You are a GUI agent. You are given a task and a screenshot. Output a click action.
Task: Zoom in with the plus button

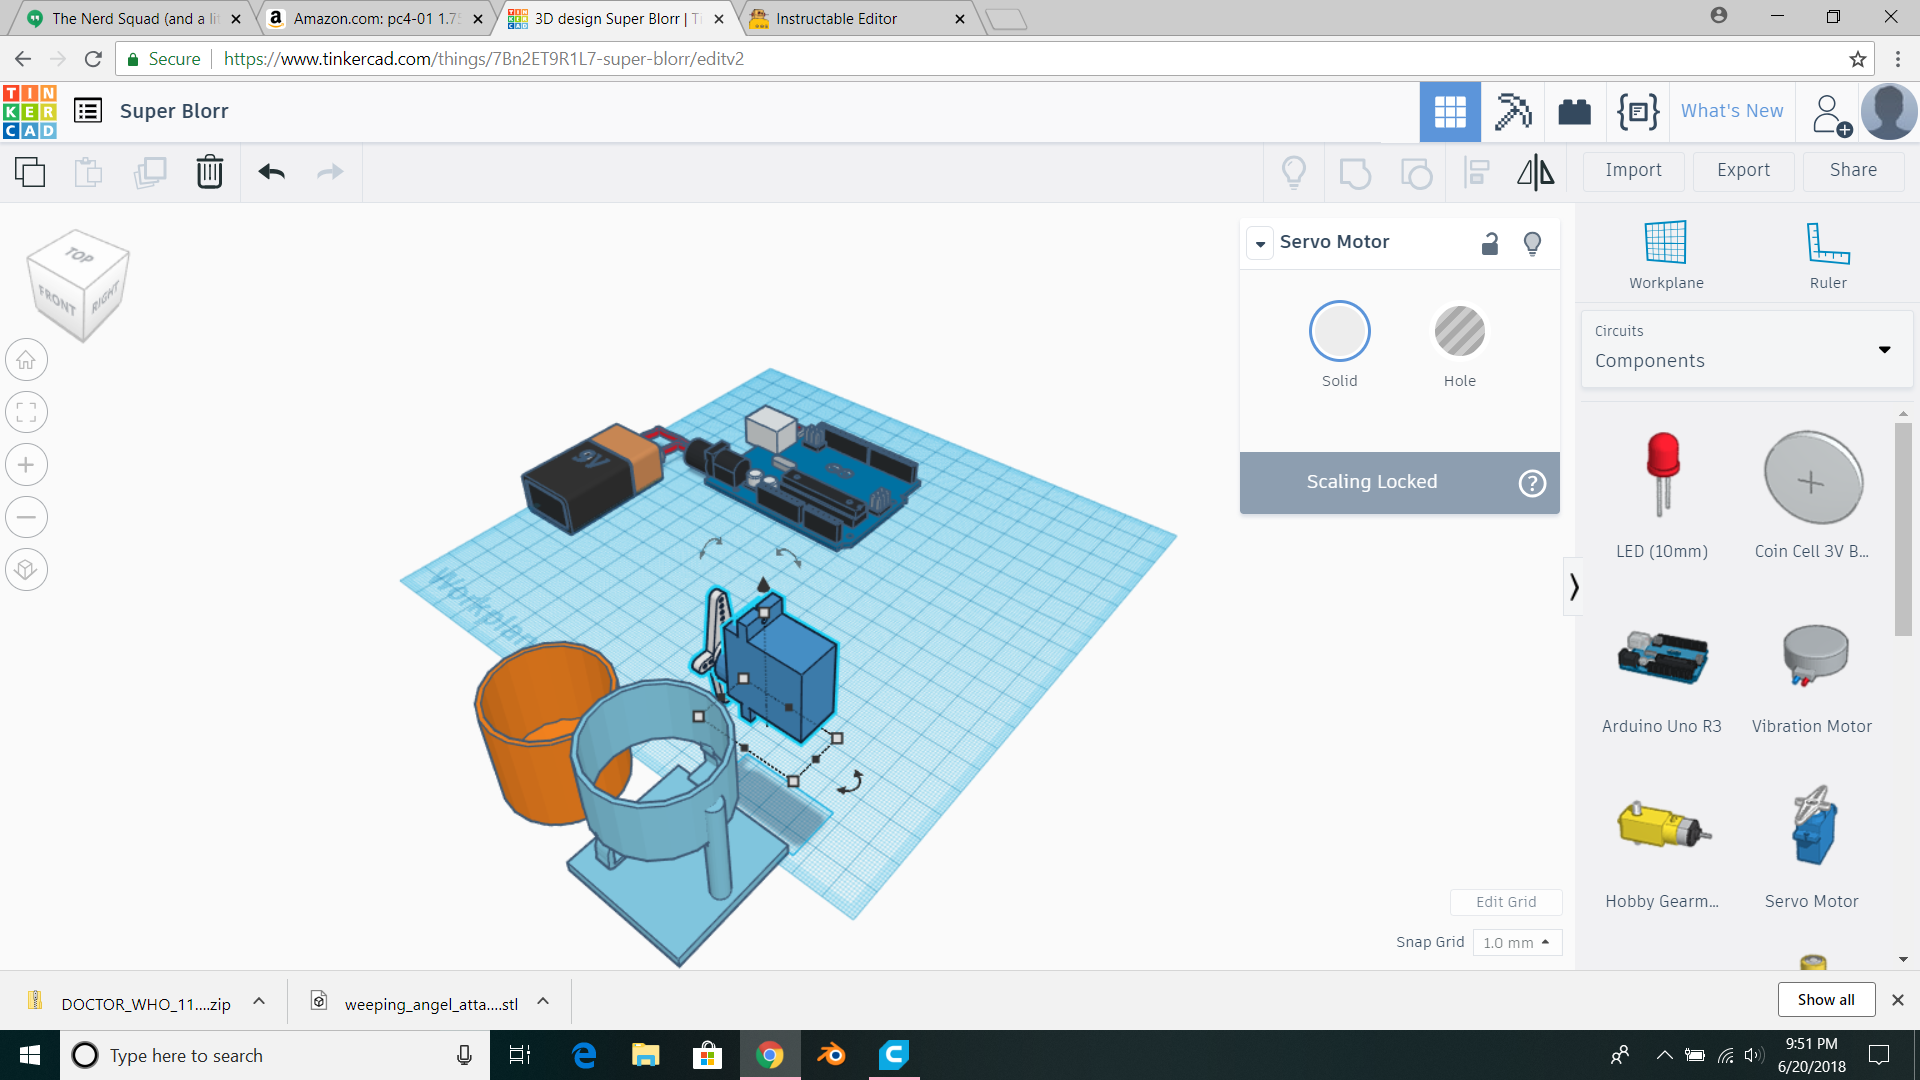[x=27, y=465]
